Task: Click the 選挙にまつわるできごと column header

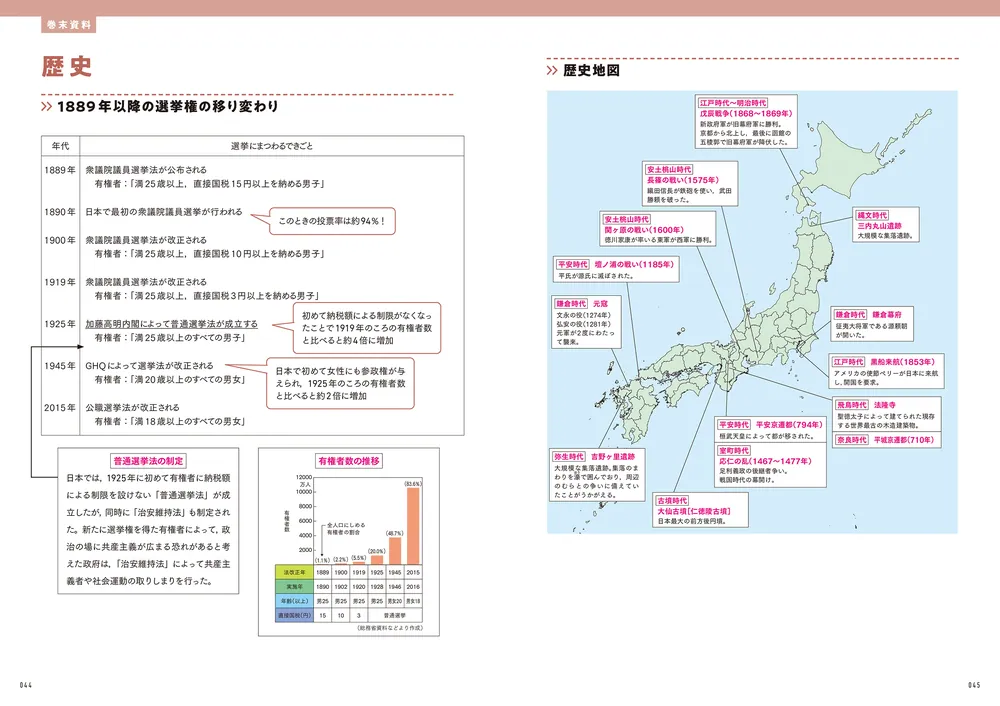Action: (x=272, y=146)
